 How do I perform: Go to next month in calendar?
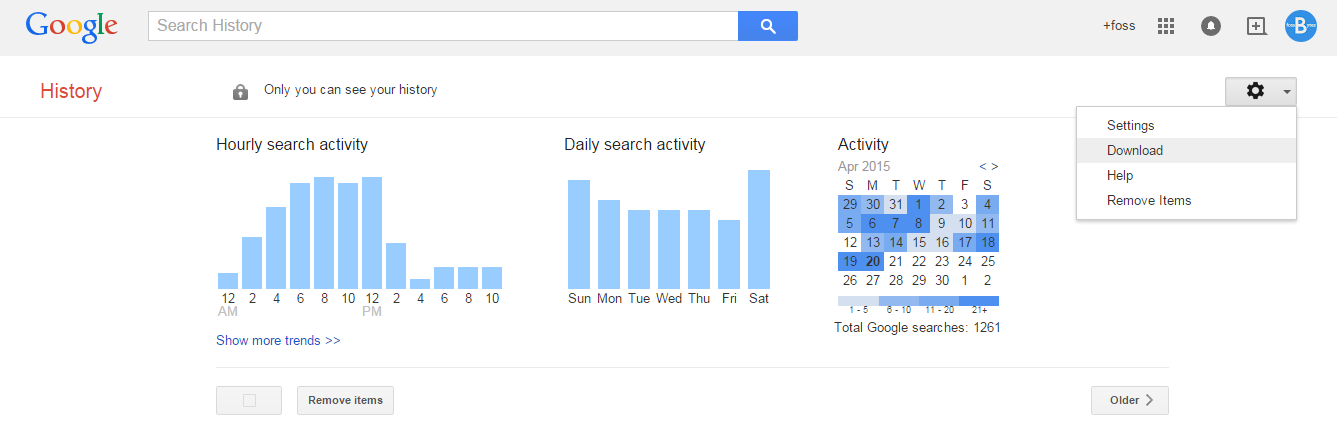click(994, 166)
